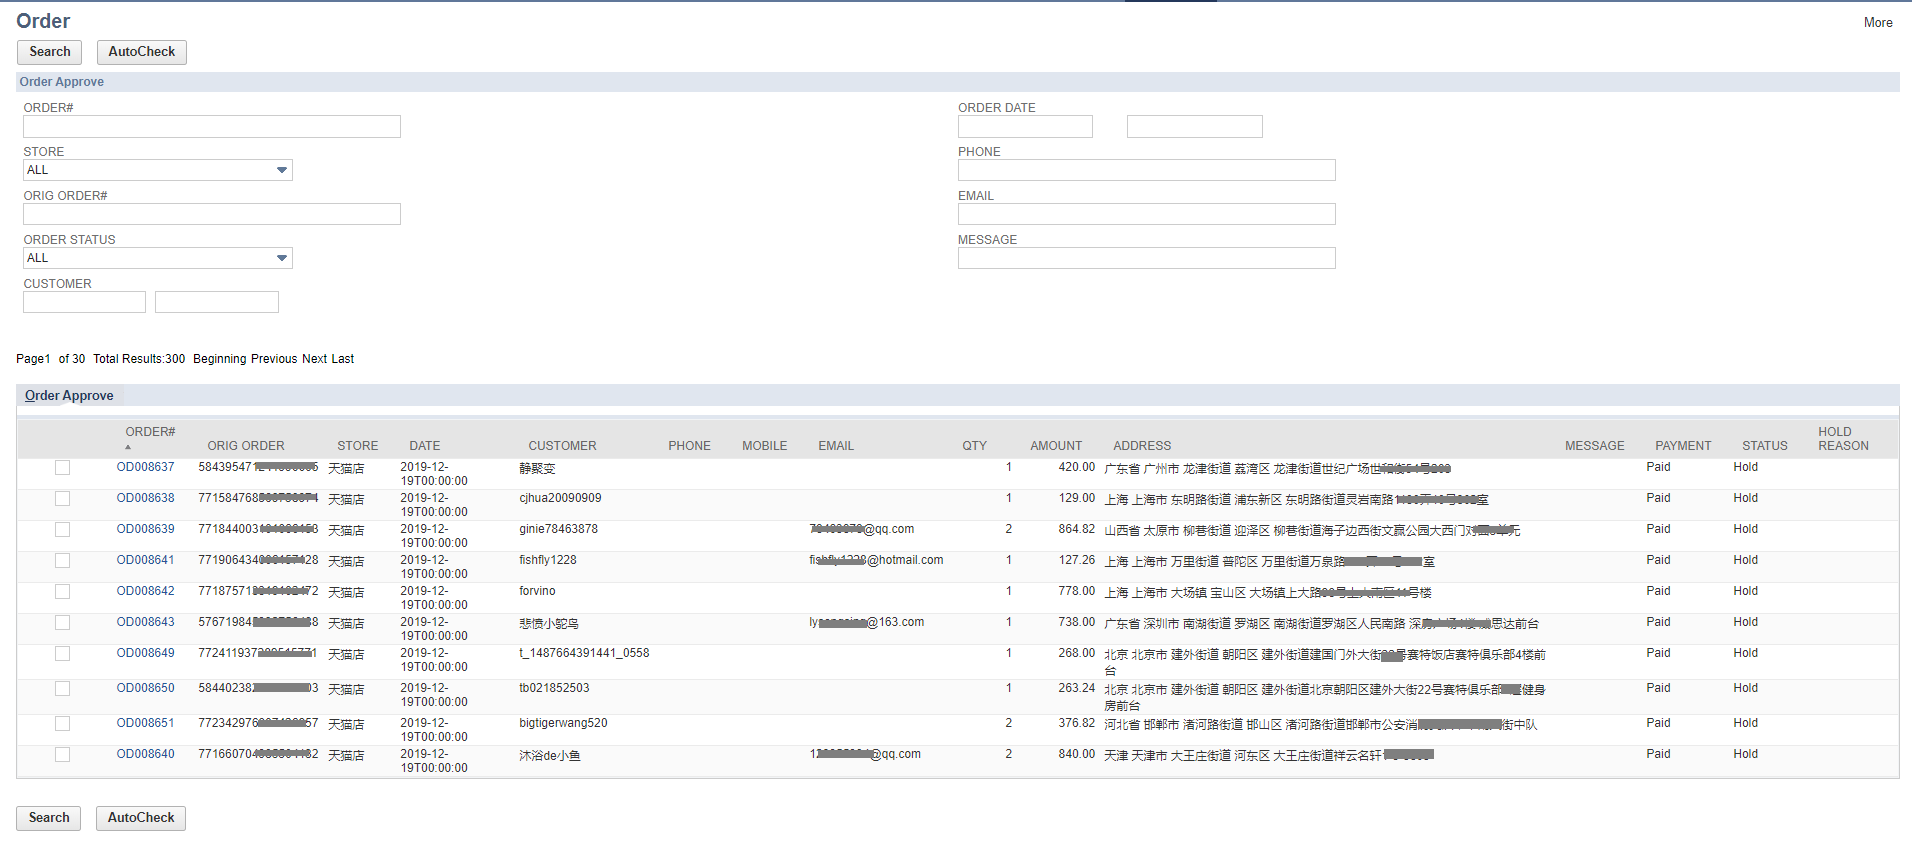Jump to Last results page
Screen dimensions: 1912x845
(x=343, y=359)
